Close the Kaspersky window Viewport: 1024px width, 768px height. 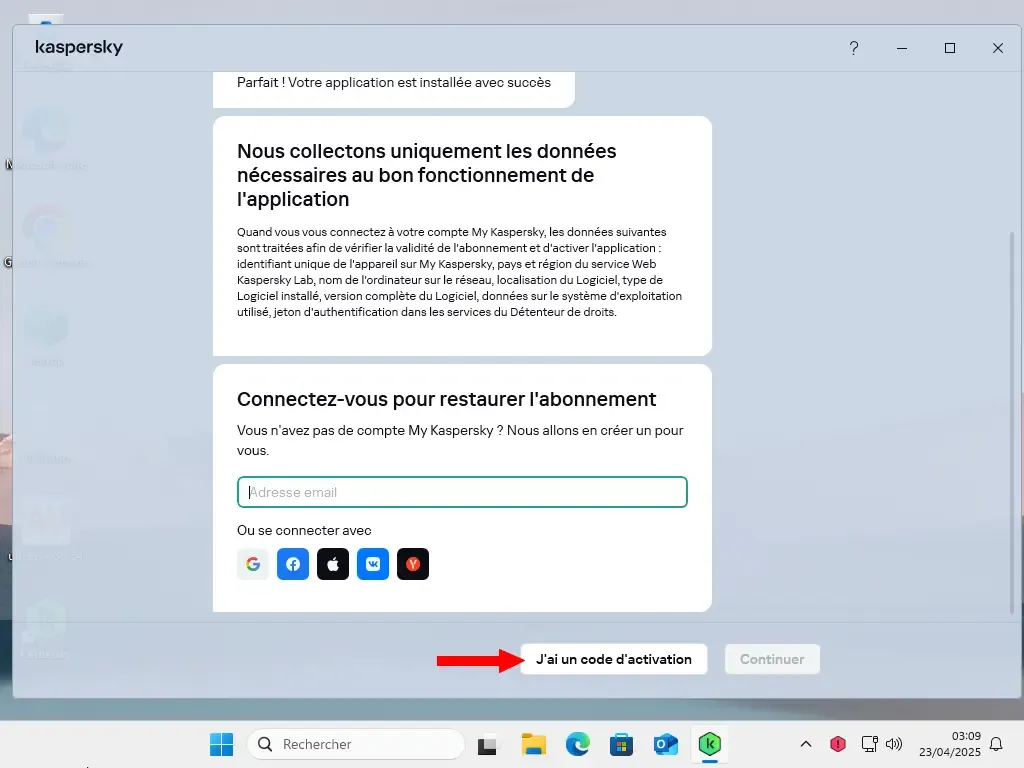pyautogui.click(x=997, y=48)
